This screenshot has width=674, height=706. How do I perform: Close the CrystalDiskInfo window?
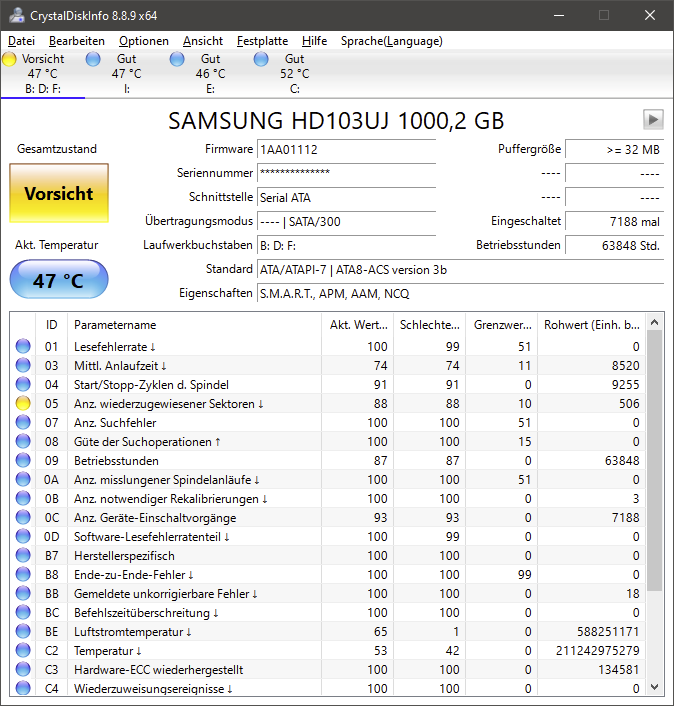point(650,15)
